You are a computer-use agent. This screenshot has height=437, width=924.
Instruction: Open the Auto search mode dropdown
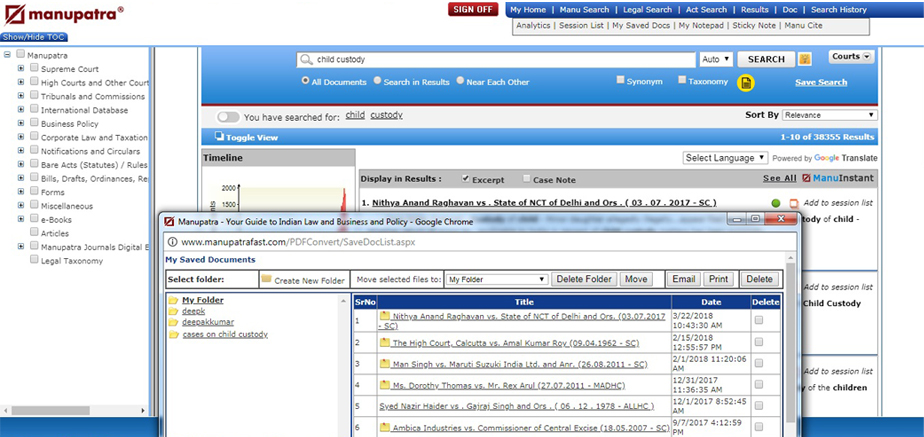pos(716,59)
